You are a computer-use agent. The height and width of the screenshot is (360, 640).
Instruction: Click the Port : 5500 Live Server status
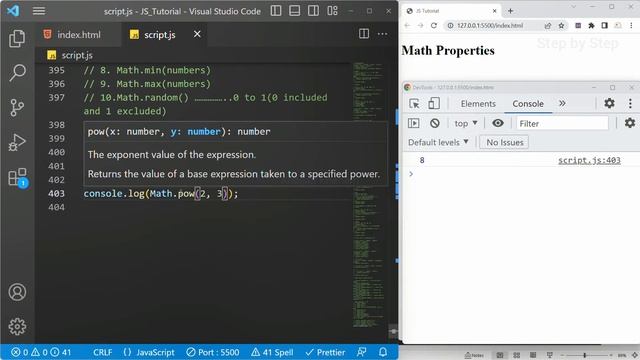click(x=213, y=352)
